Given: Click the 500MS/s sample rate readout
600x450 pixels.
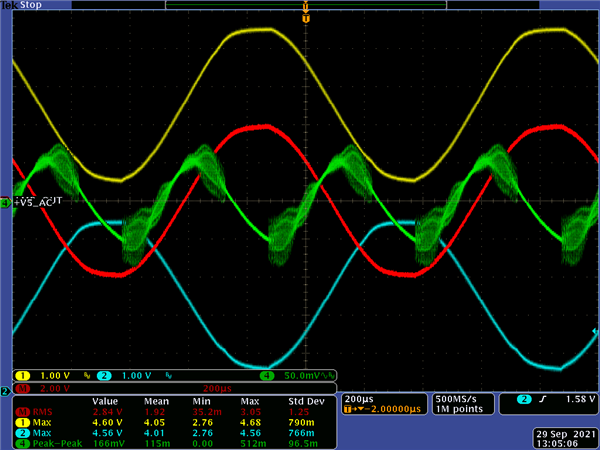Looking at the screenshot, I should [456, 399].
